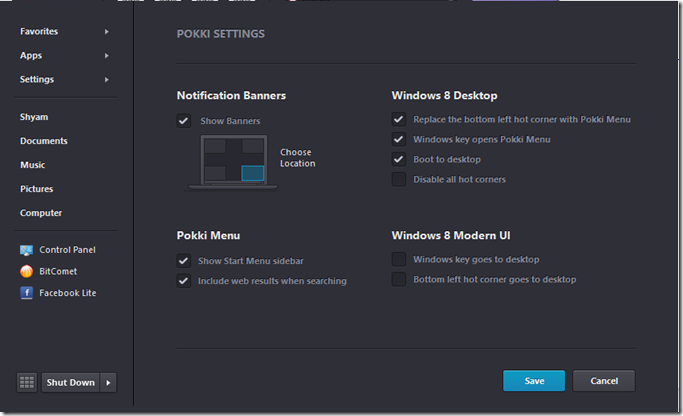
Task: Click the Facebook Lite text label
Action: (68, 293)
